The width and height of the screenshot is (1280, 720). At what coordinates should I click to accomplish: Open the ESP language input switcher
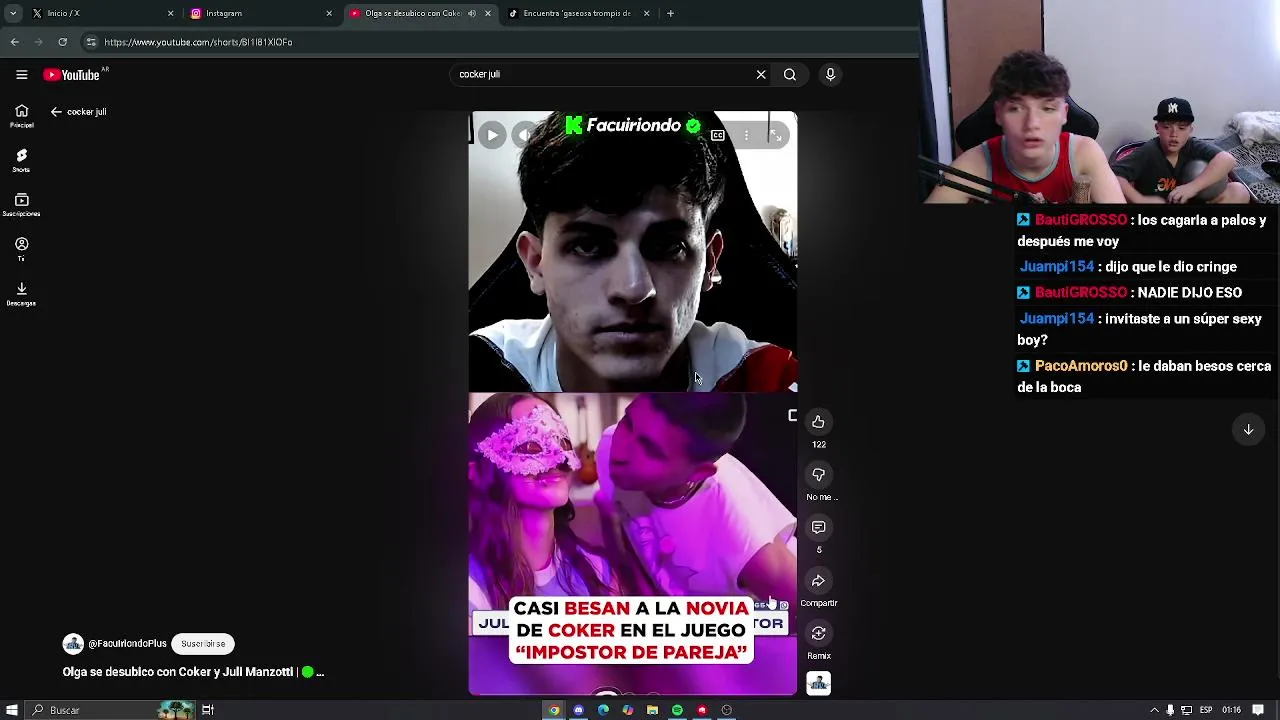coord(1206,710)
